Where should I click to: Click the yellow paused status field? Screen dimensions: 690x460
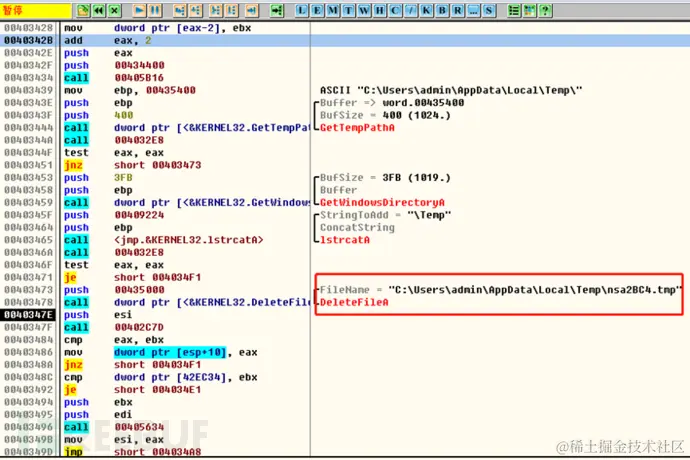click(x=36, y=10)
